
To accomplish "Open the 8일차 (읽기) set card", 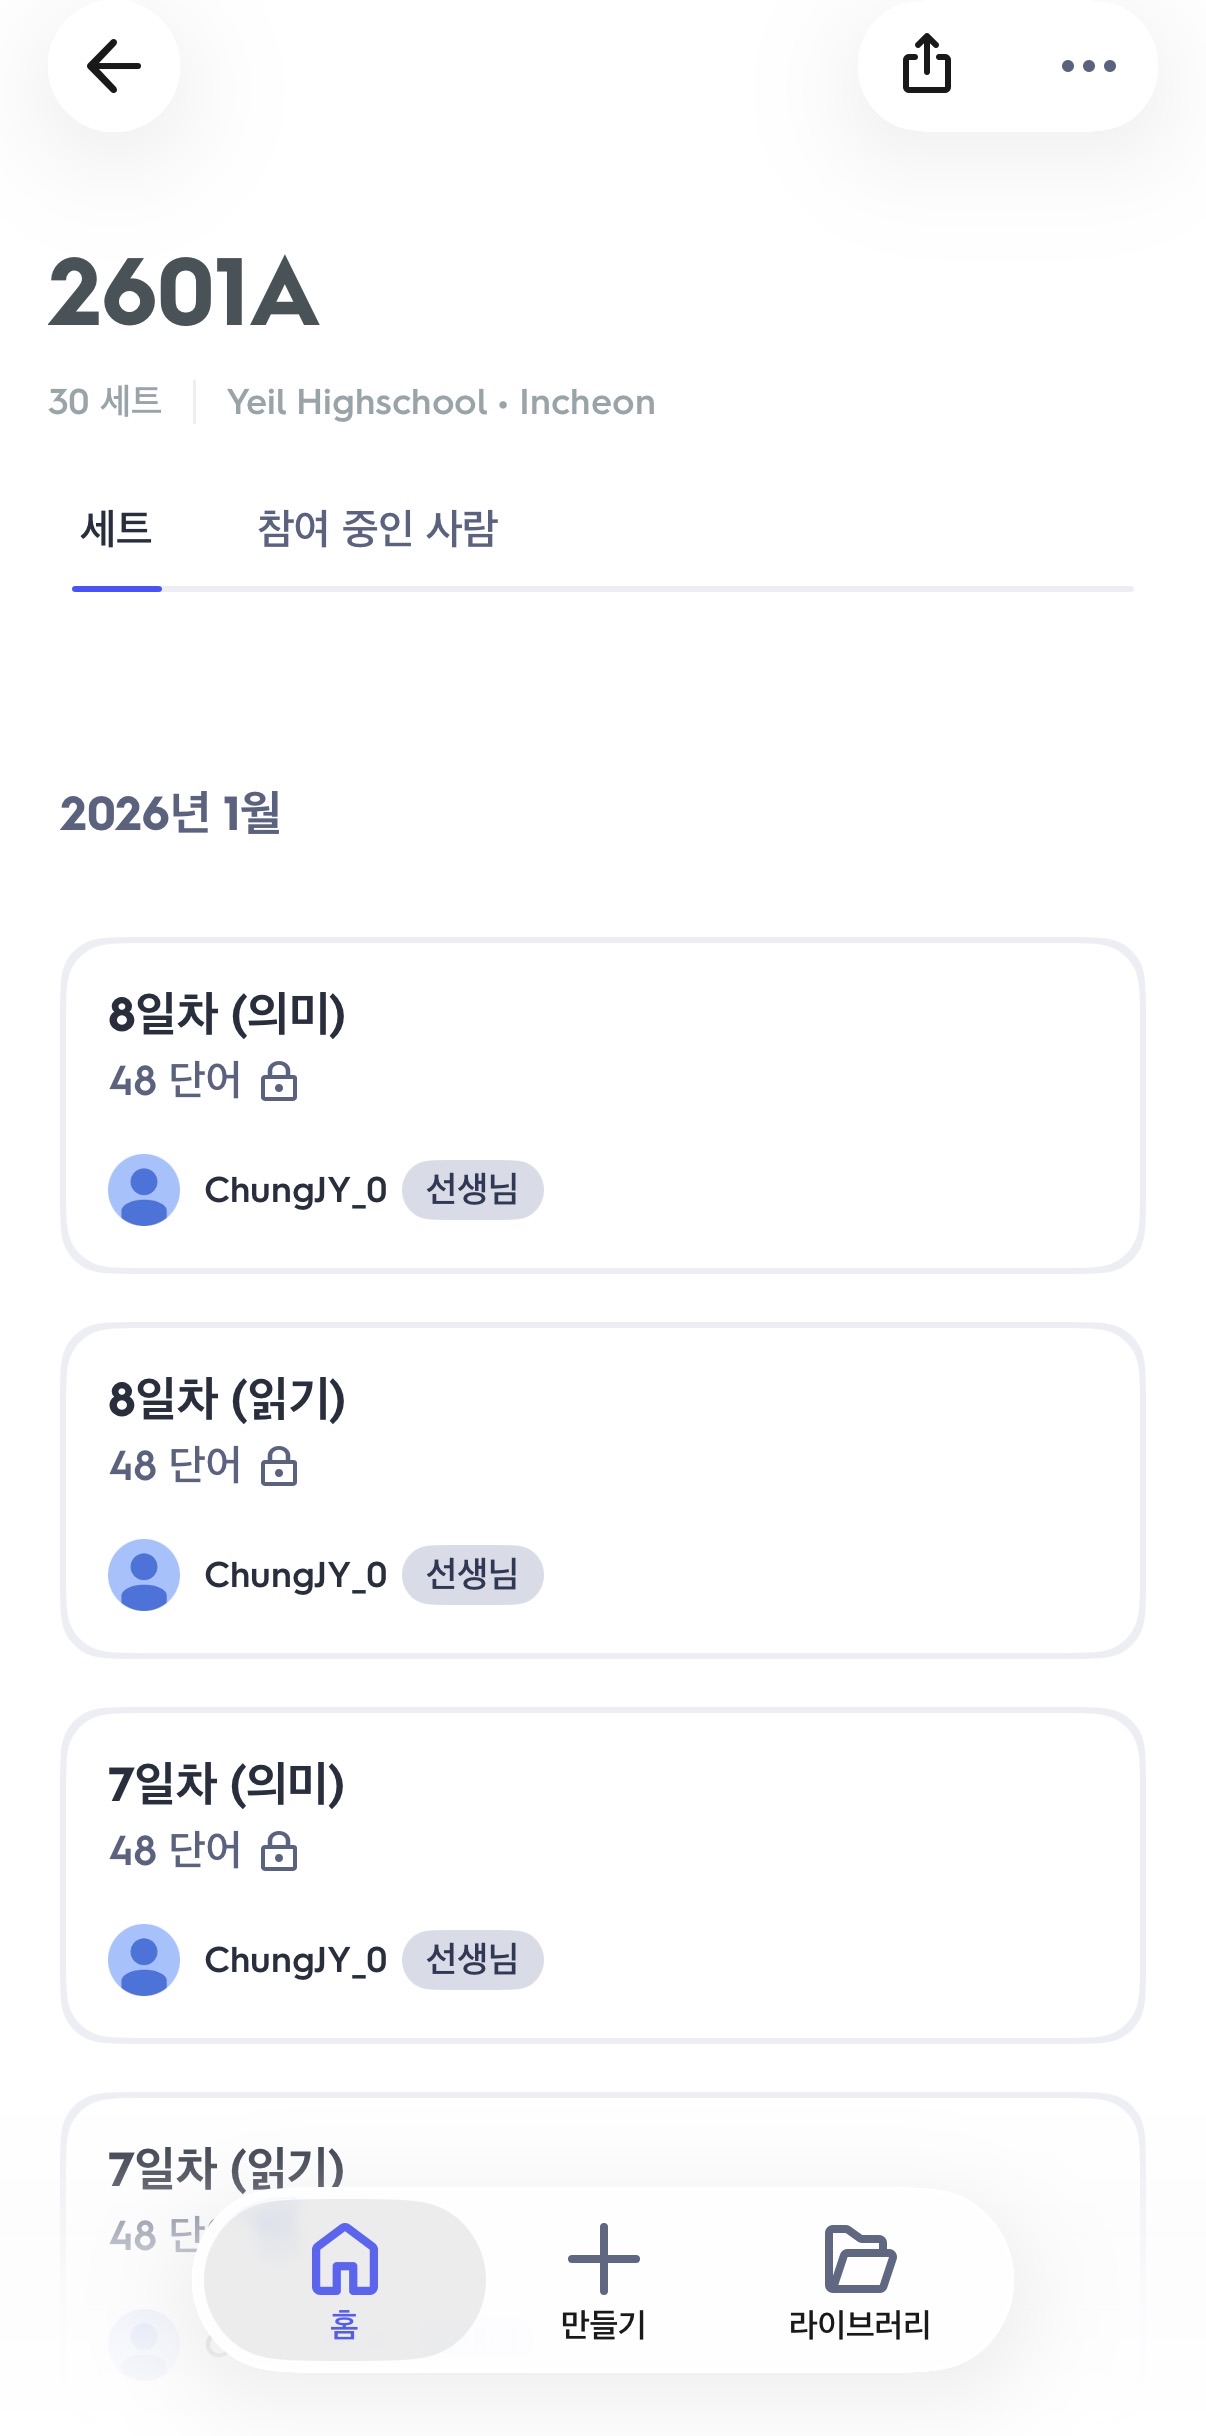I will tap(603, 1490).
